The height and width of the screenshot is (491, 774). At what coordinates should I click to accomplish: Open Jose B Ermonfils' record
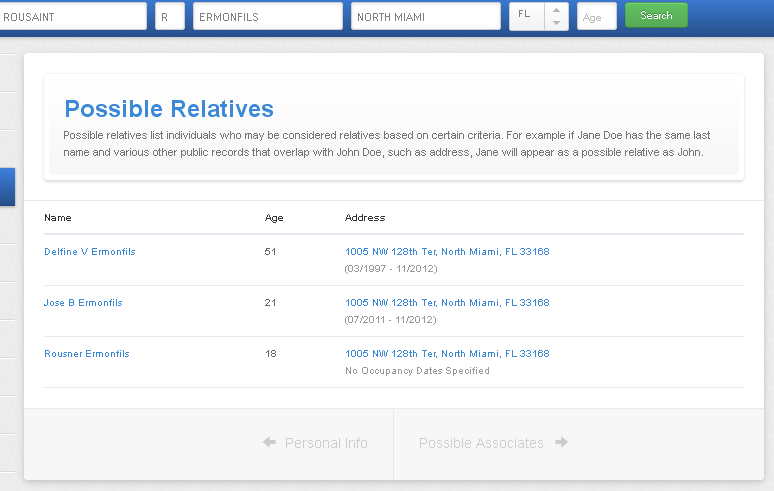[x=83, y=303]
